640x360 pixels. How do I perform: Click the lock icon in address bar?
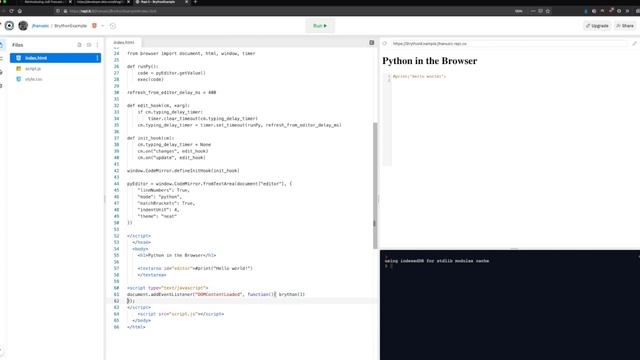(x=65, y=11)
